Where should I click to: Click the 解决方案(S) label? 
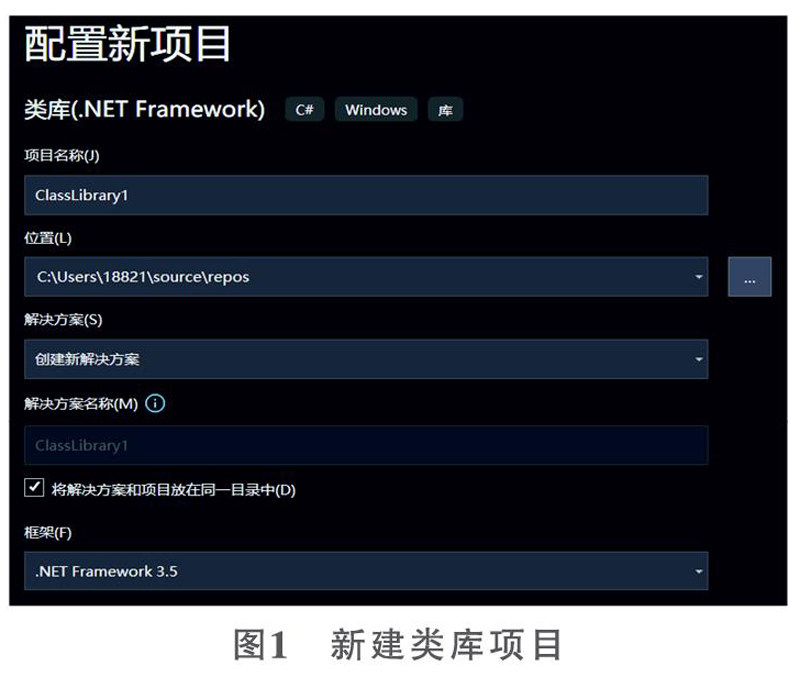tap(63, 319)
